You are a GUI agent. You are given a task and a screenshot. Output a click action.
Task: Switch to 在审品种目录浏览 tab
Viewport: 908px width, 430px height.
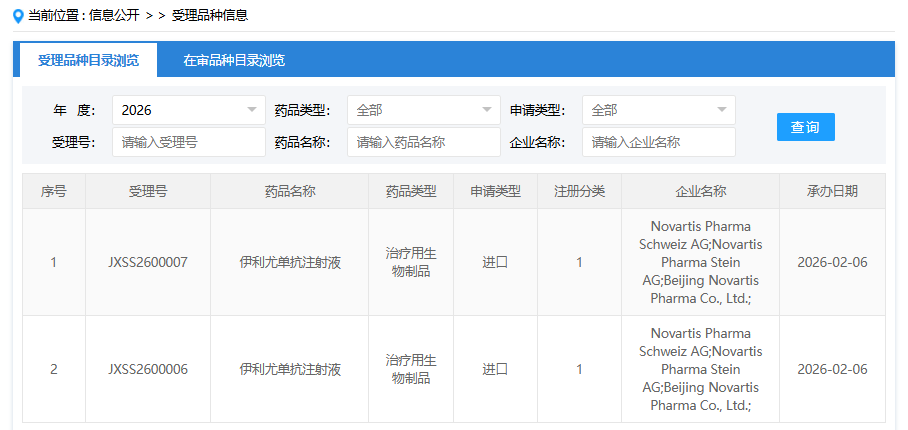tap(234, 60)
